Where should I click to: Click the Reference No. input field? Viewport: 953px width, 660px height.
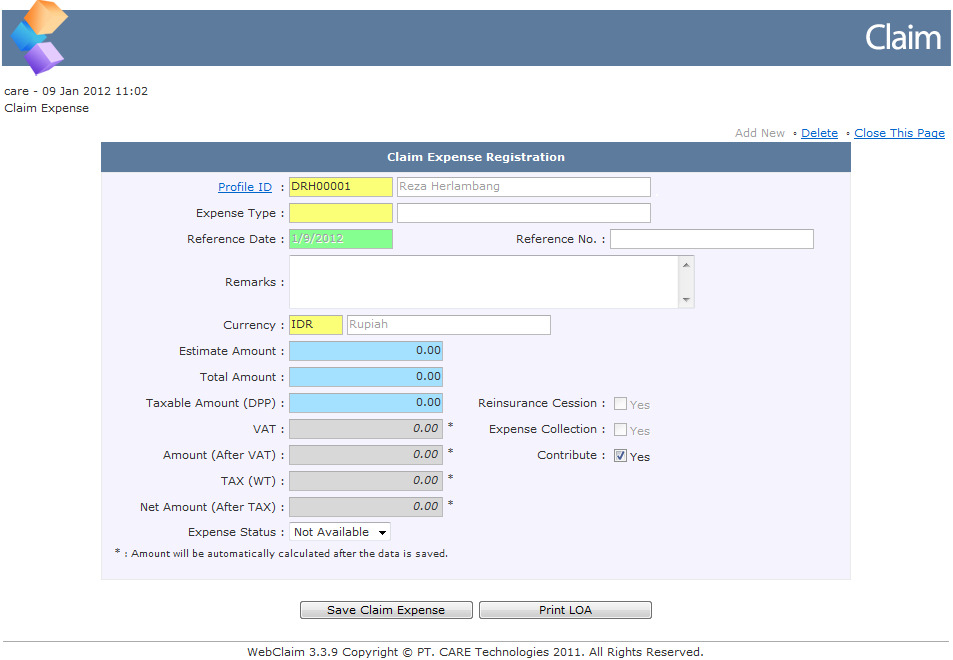pyautogui.click(x=711, y=239)
